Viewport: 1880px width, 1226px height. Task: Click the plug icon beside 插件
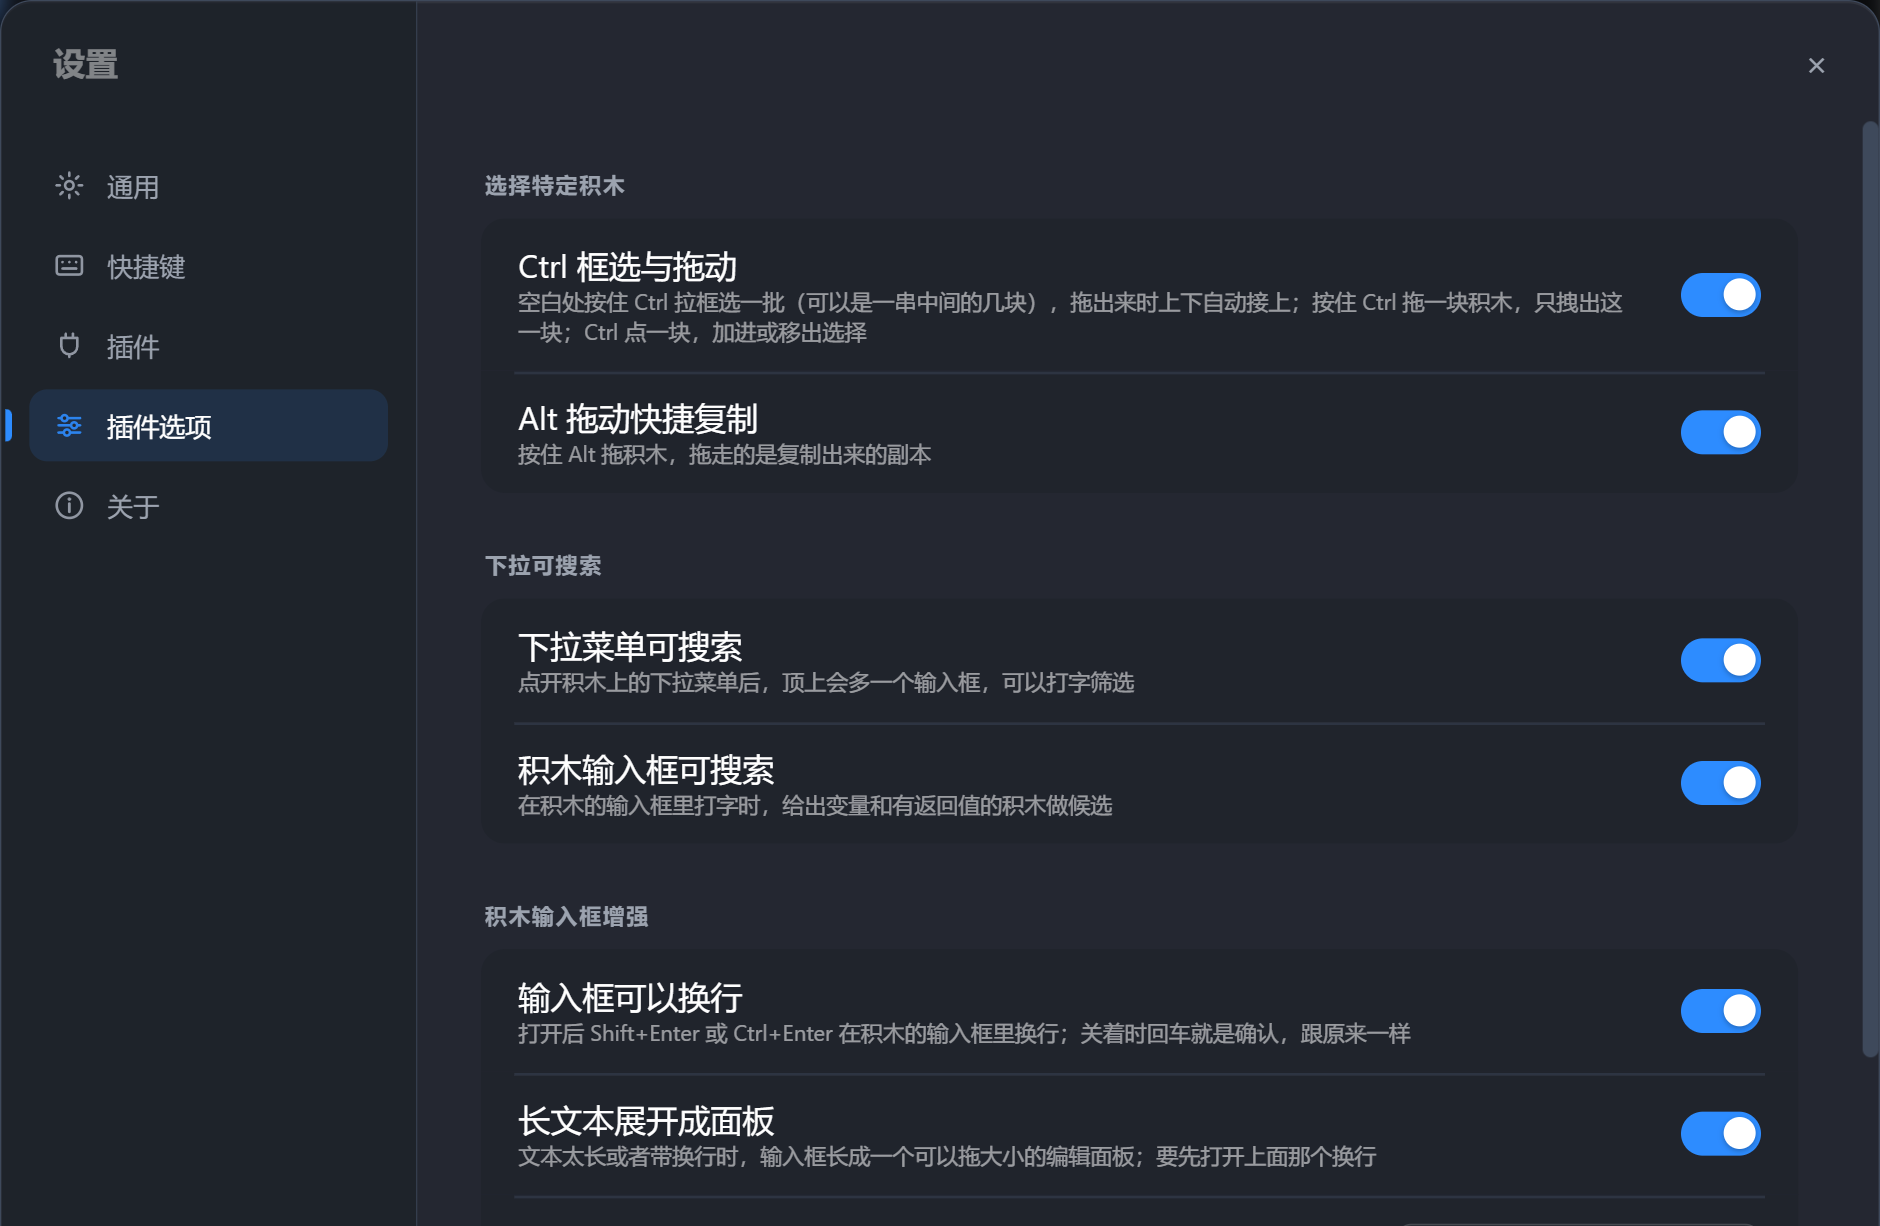(69, 346)
